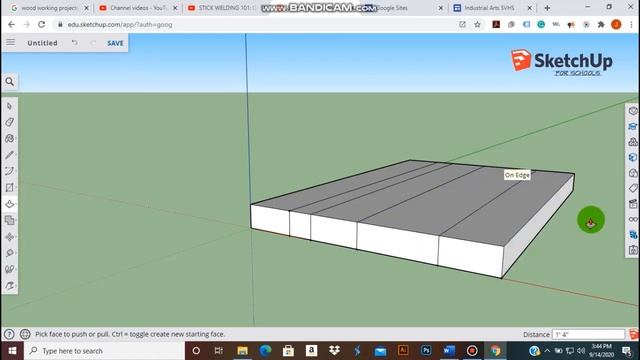Click the undo arrow in the header
This screenshot has width=640, height=360.
tap(74, 42)
